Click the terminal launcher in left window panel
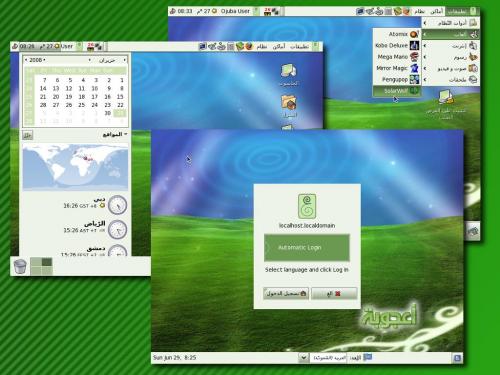This screenshot has width=500, height=375. tap(202, 46)
